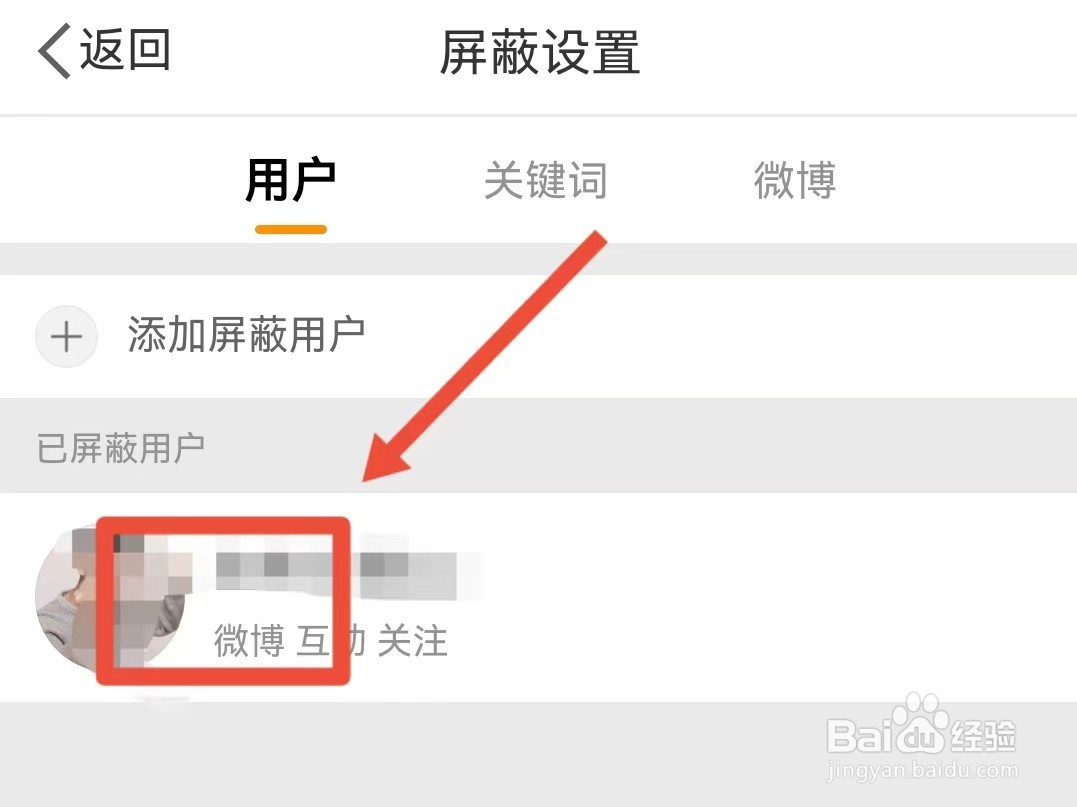Tap the 已屏蔽用户 section header
The height and width of the screenshot is (807, 1077).
(121, 448)
